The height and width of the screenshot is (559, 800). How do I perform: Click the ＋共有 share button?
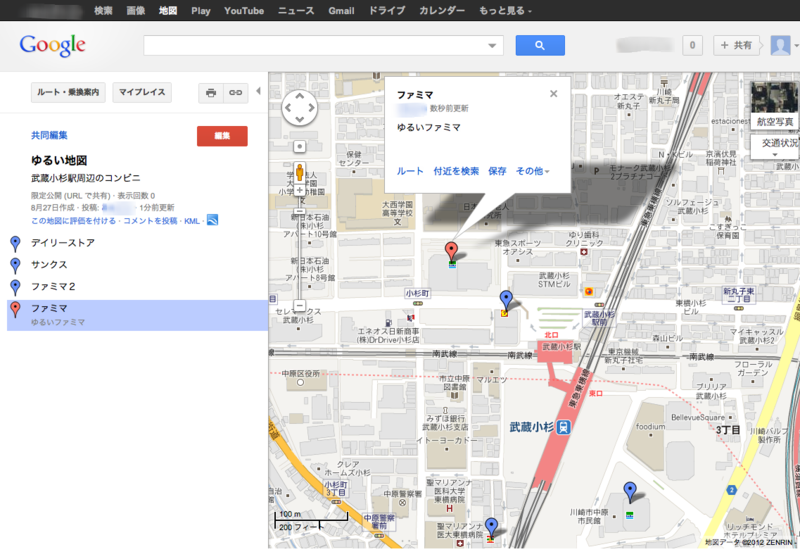[736, 45]
